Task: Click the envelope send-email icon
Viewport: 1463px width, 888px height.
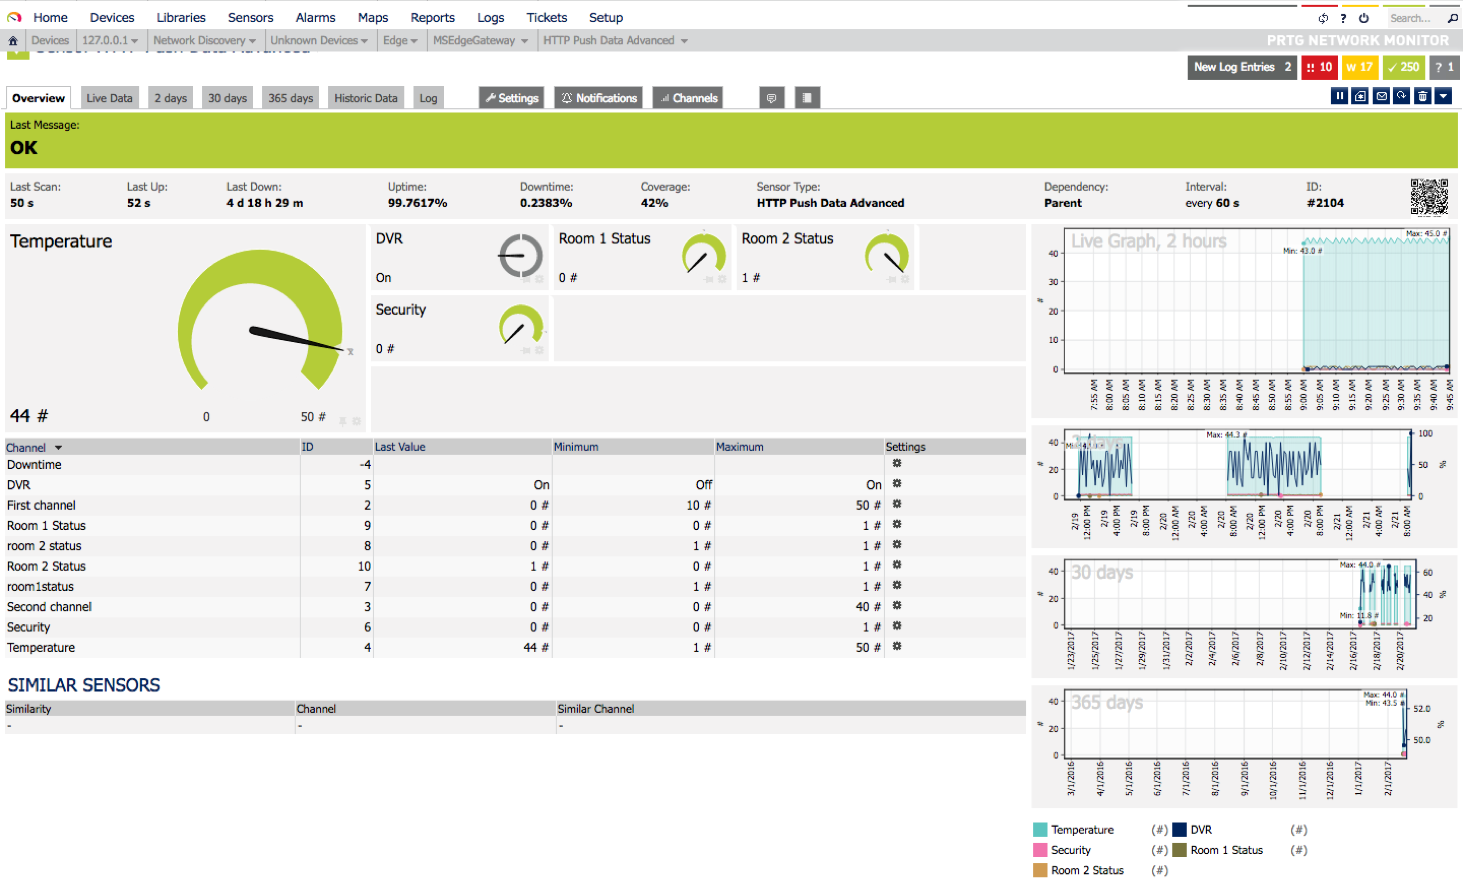Action: [x=1382, y=96]
